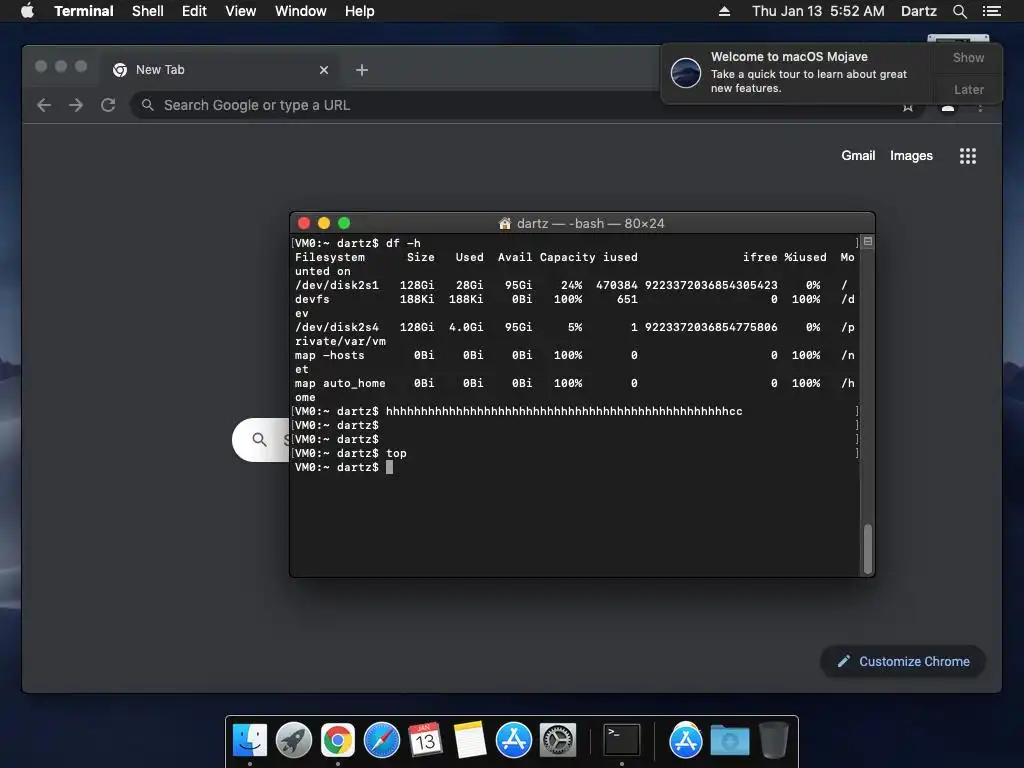Click the eject icon in menu bar

pyautogui.click(x=724, y=11)
